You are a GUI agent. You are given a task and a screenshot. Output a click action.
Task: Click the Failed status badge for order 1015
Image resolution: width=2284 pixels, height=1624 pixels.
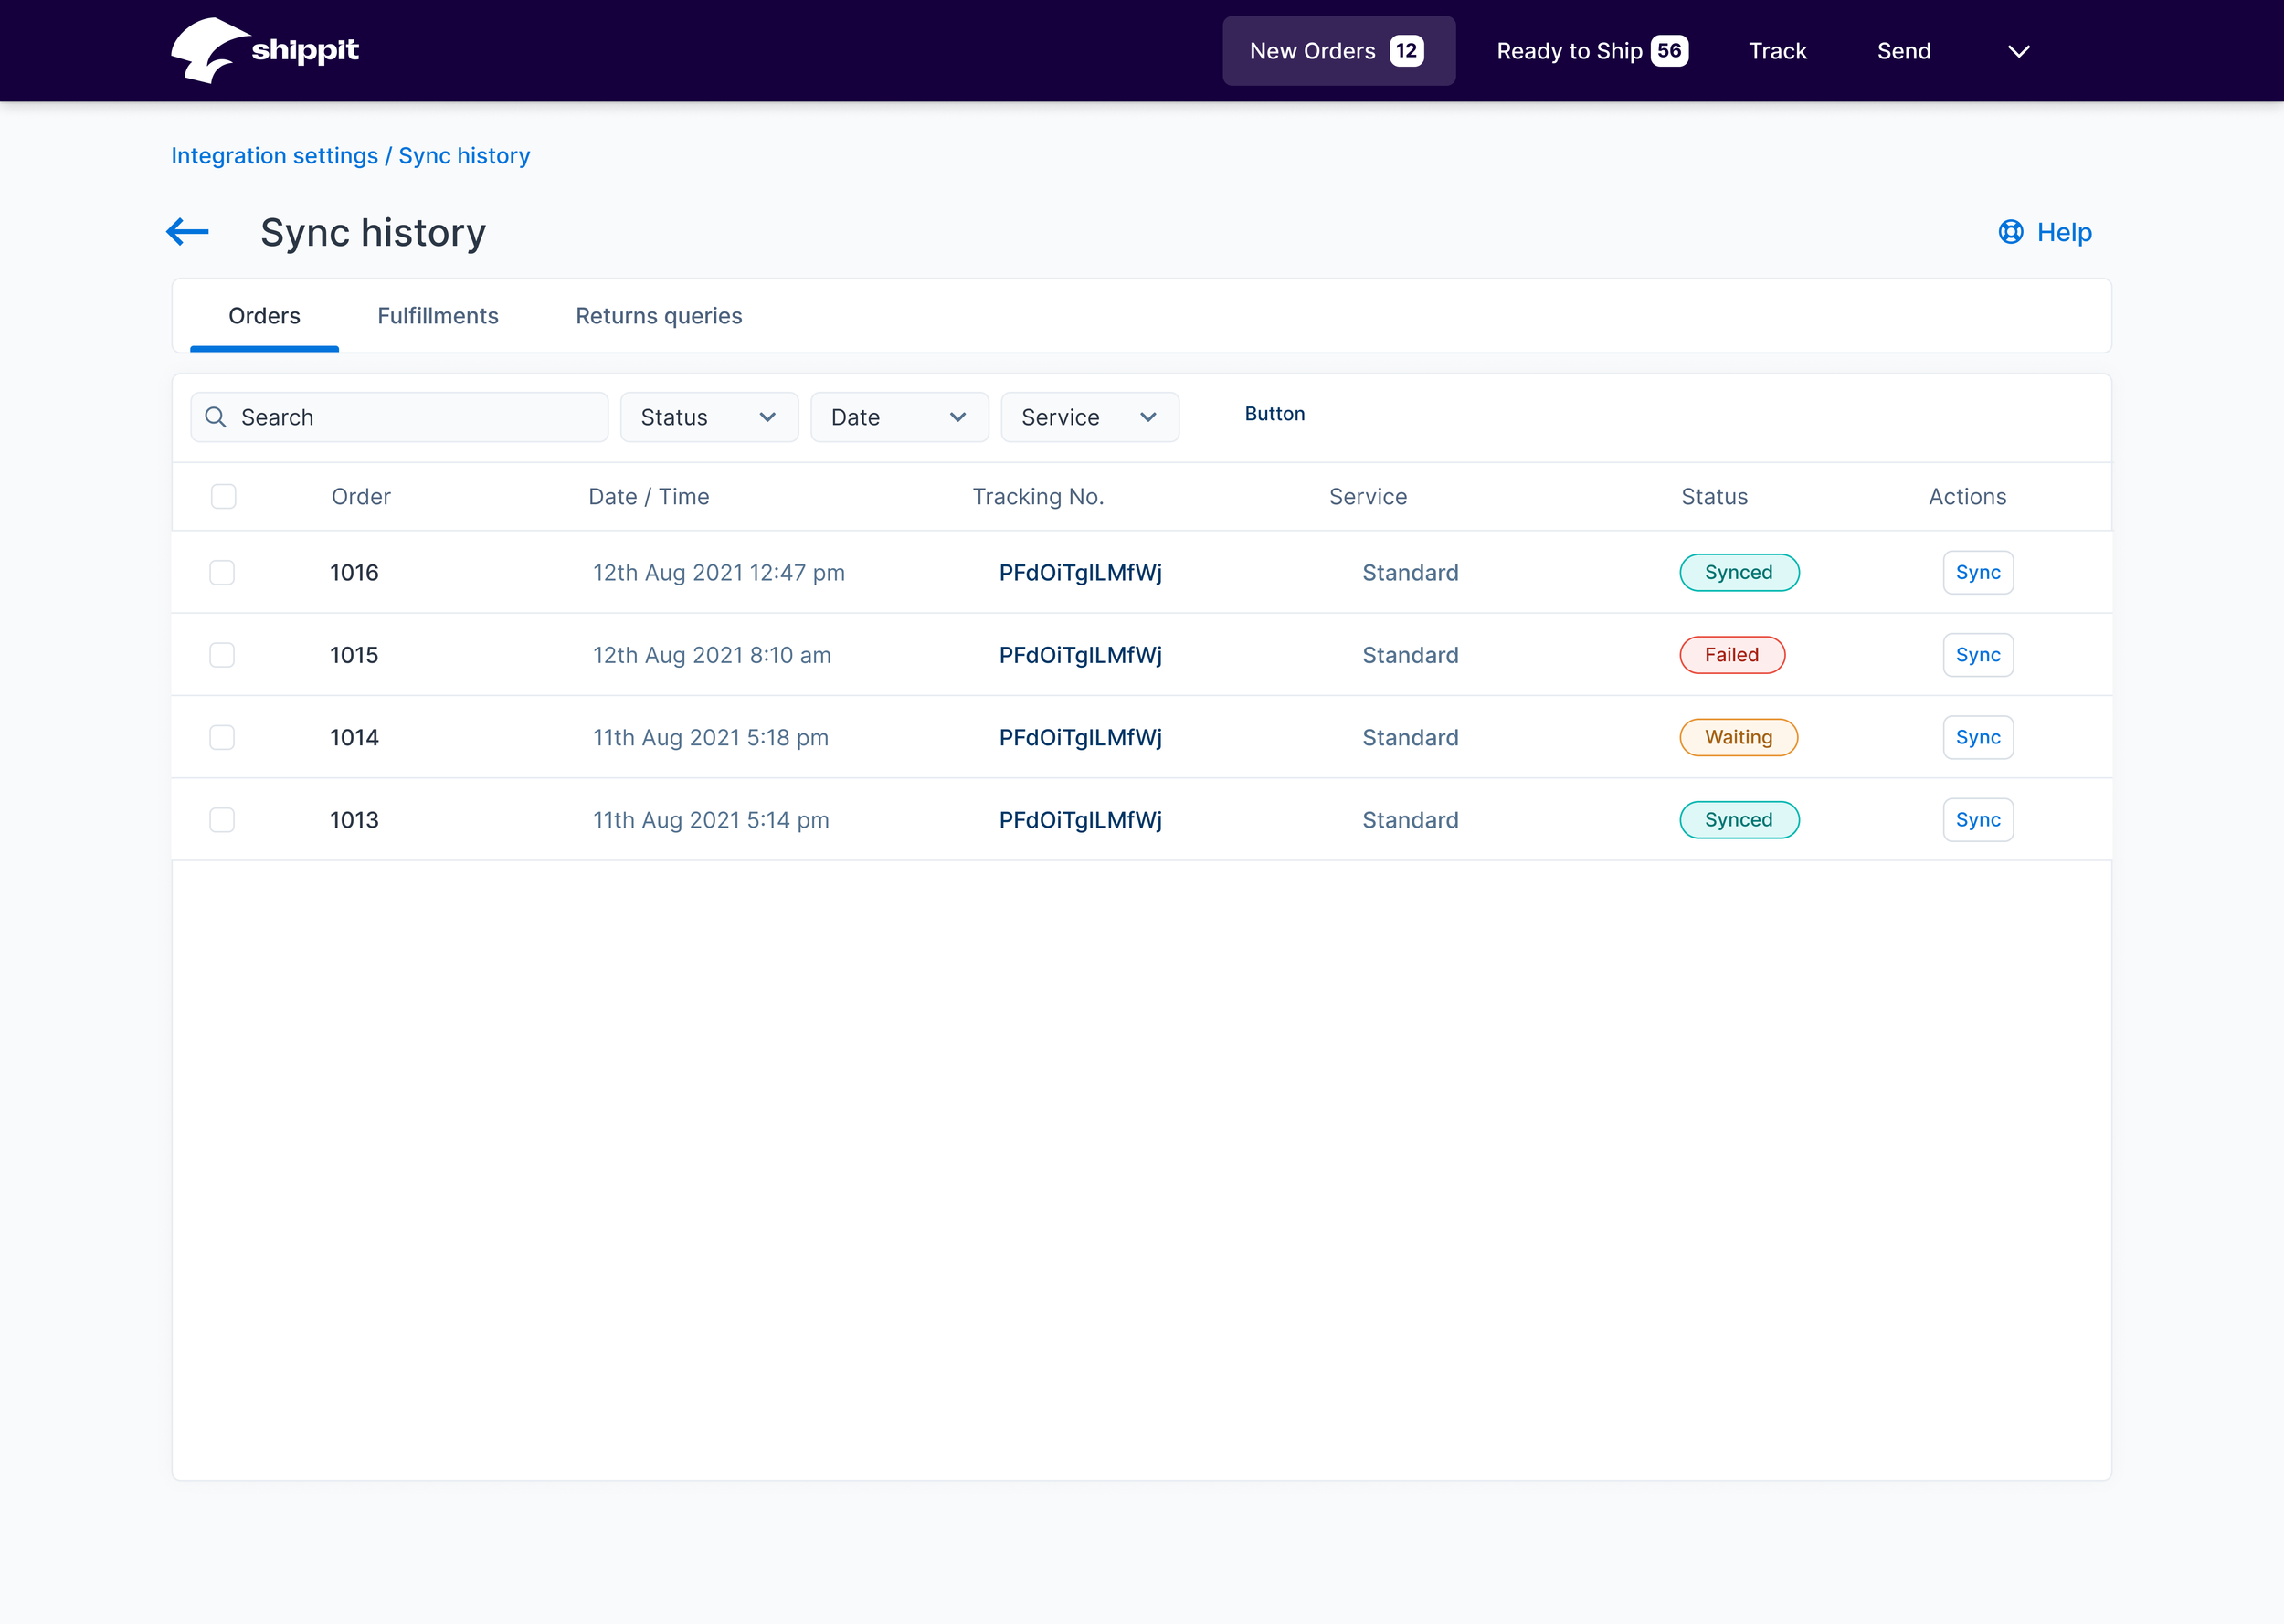(1731, 655)
